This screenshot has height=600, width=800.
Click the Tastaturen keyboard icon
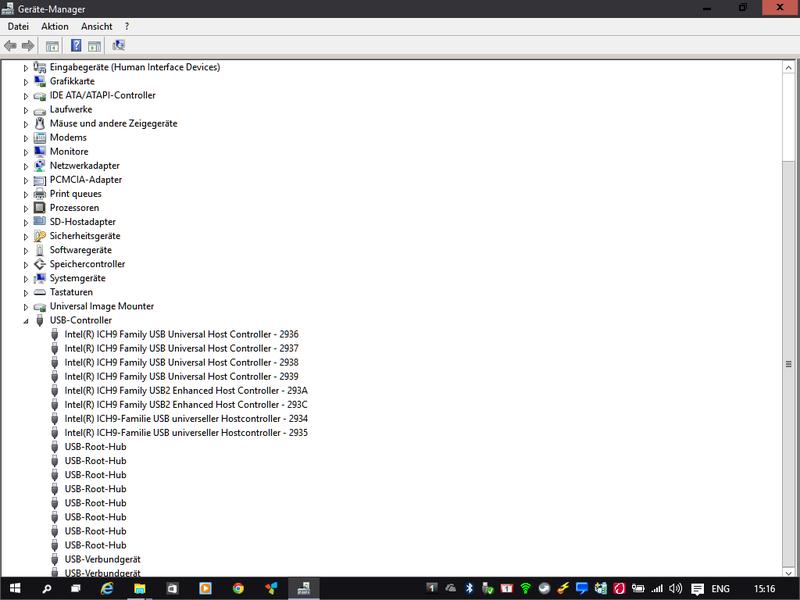40,292
